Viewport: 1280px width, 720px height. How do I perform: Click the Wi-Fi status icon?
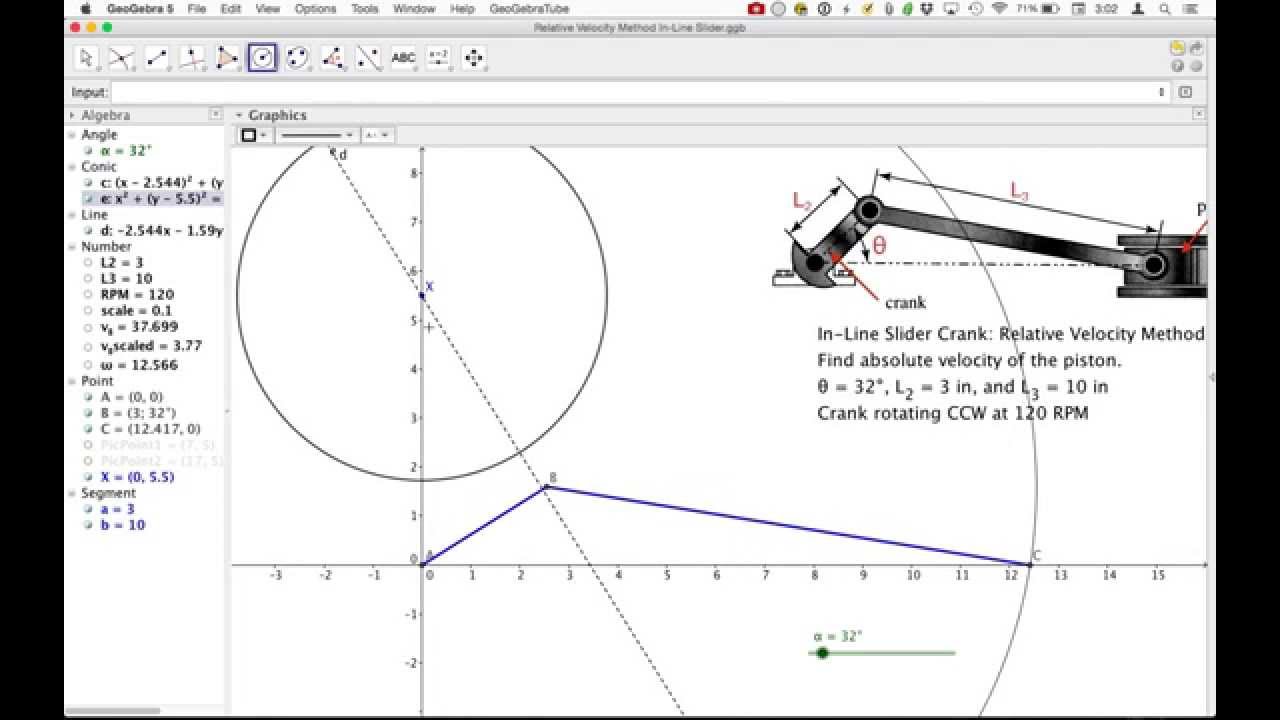pyautogui.click(x=999, y=9)
